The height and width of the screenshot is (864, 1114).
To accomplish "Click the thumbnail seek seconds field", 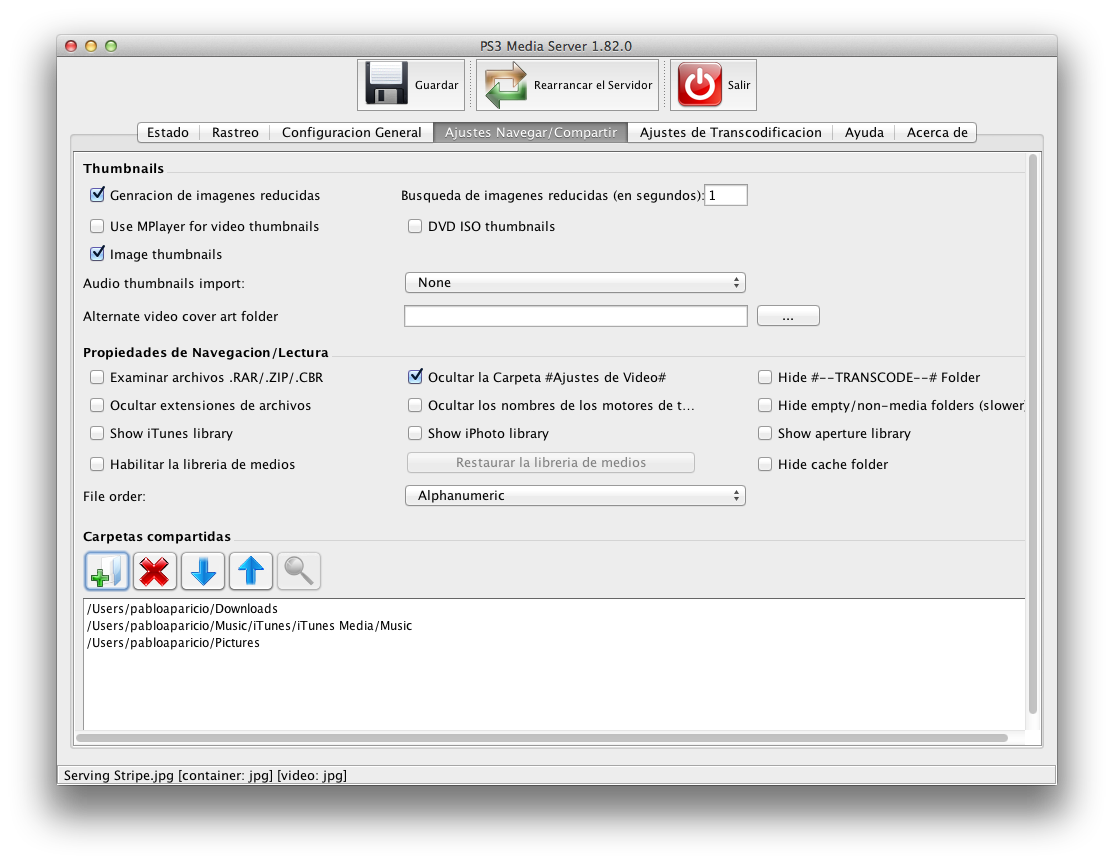I will (725, 195).
